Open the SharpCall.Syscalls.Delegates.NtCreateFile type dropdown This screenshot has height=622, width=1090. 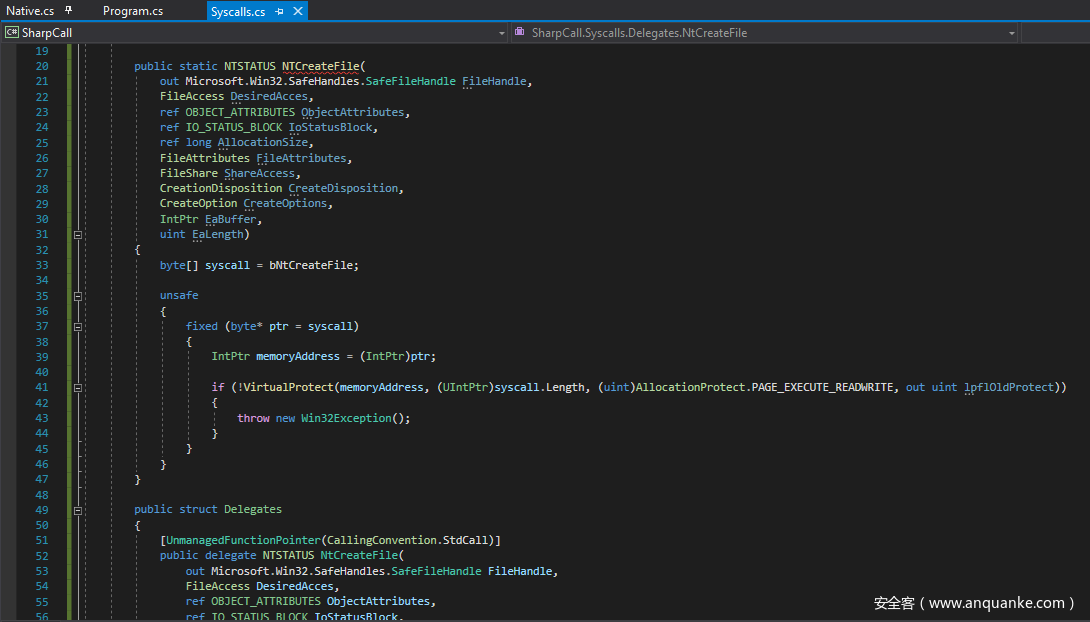point(1012,33)
